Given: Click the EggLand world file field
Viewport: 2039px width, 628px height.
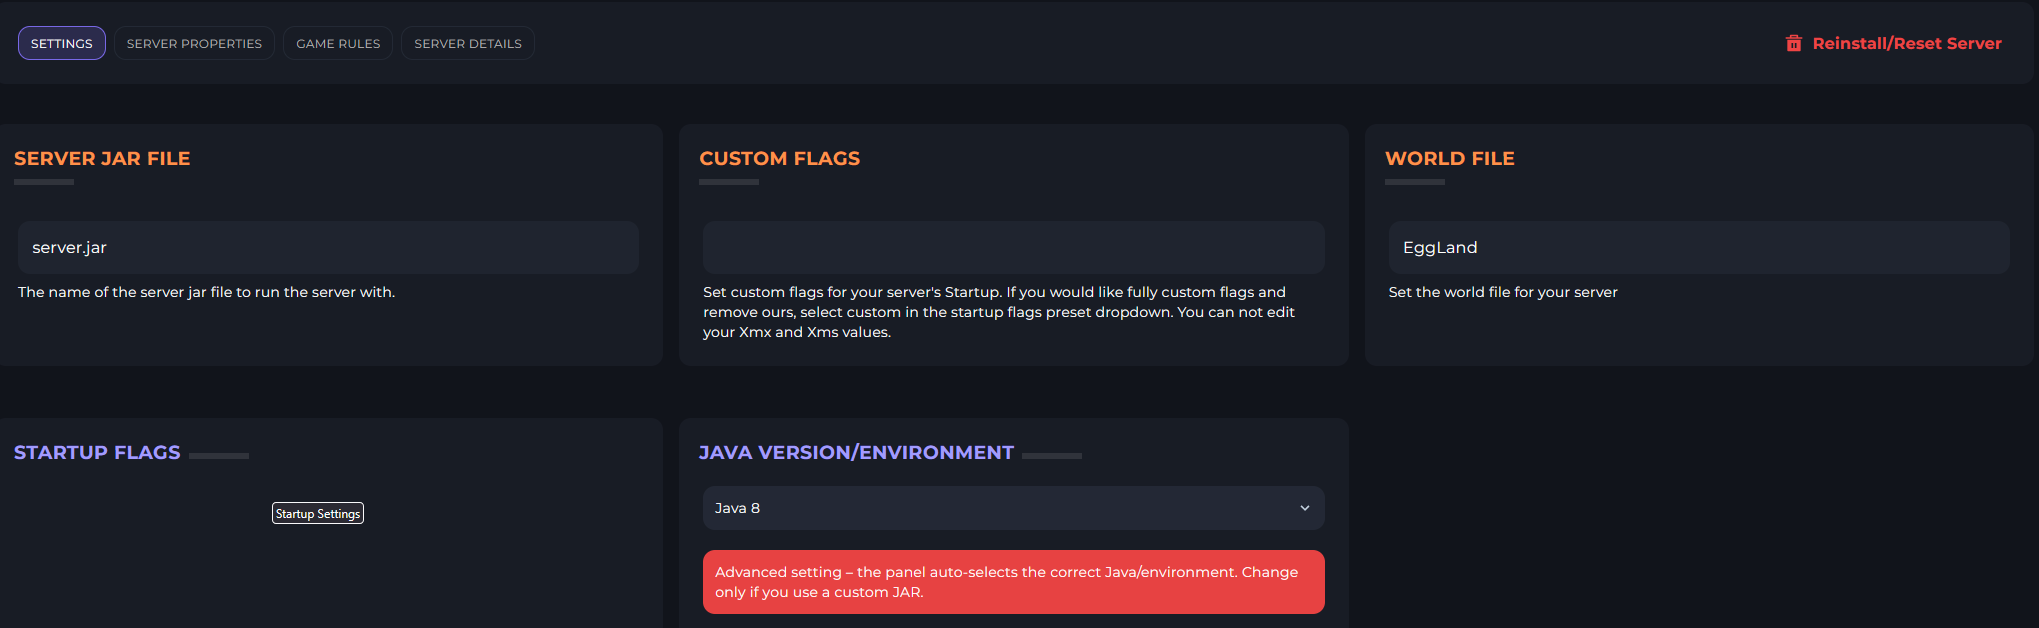Looking at the screenshot, I should (1698, 247).
